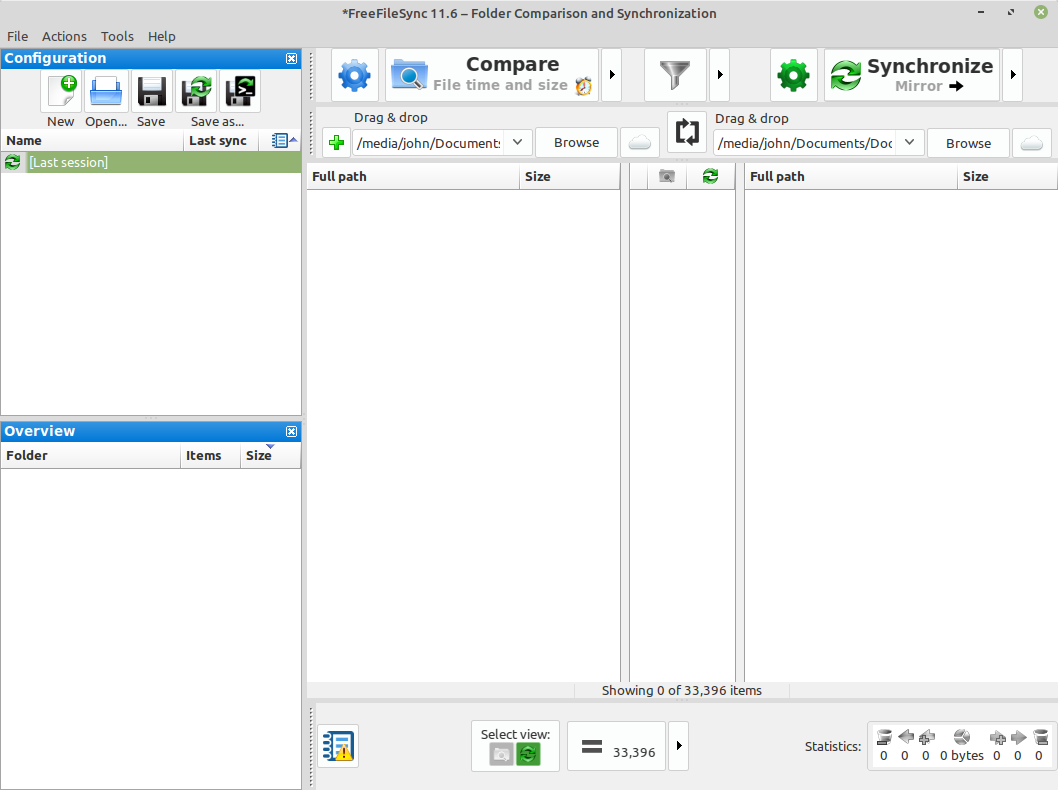The height and width of the screenshot is (790, 1058).
Task: Swap sides with the arrows icon
Action: pyautogui.click(x=687, y=132)
